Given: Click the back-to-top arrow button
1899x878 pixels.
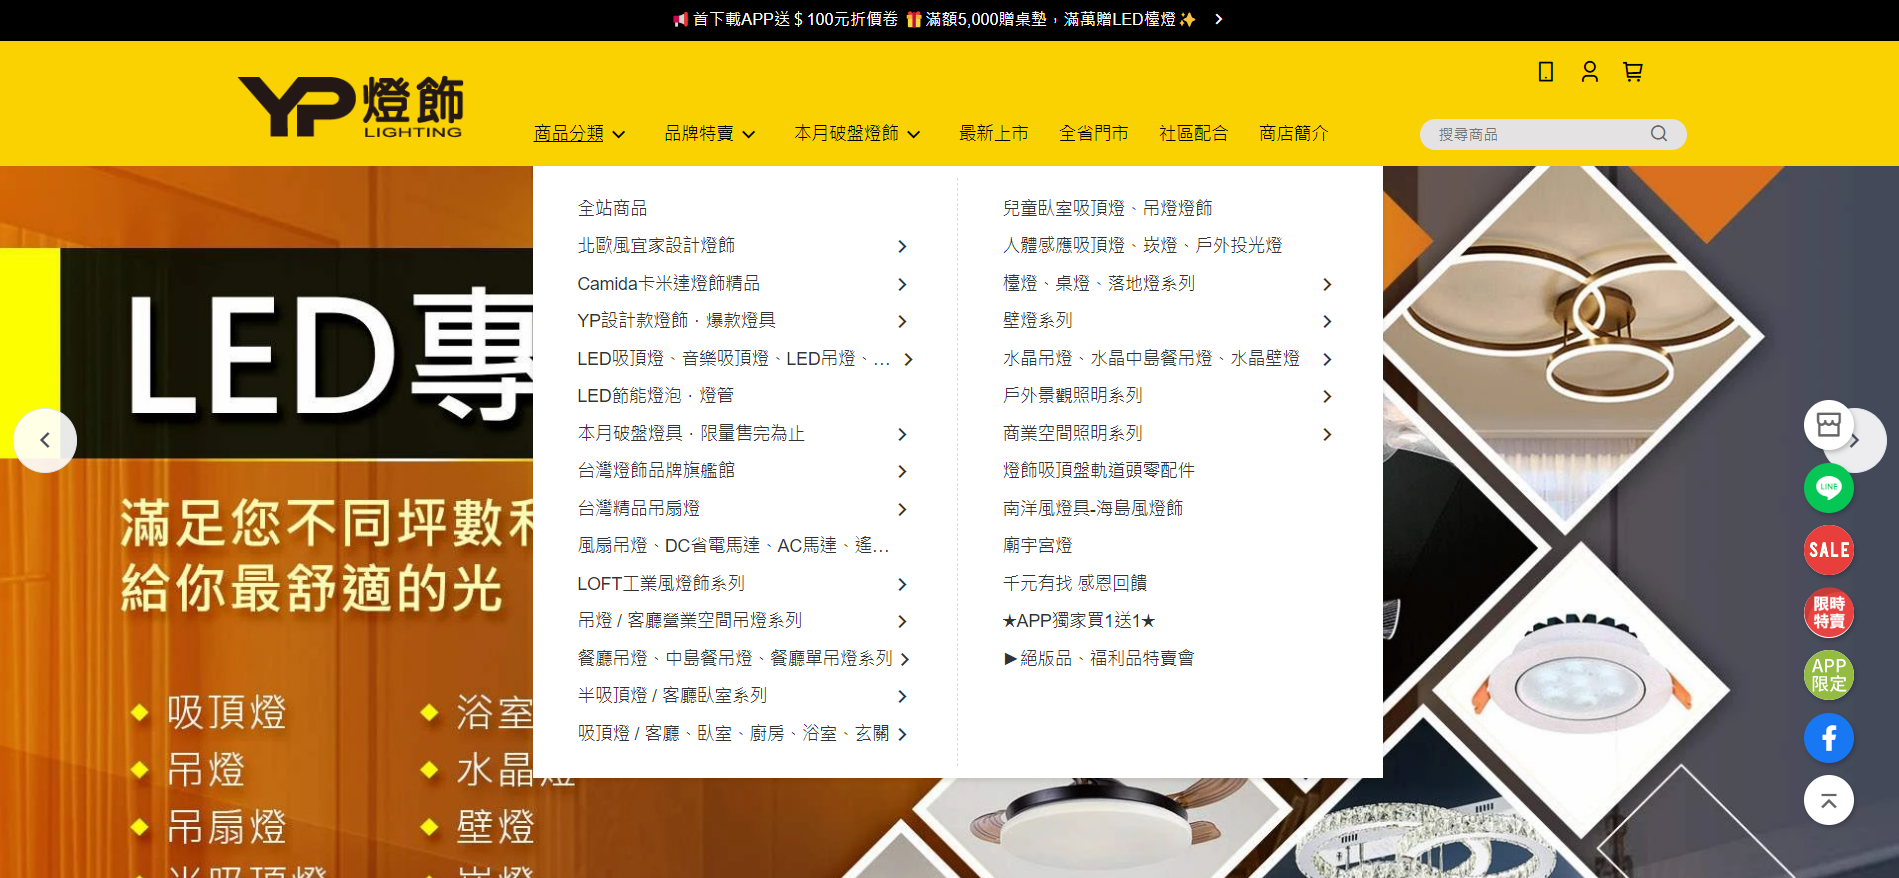Looking at the screenshot, I should [1829, 800].
